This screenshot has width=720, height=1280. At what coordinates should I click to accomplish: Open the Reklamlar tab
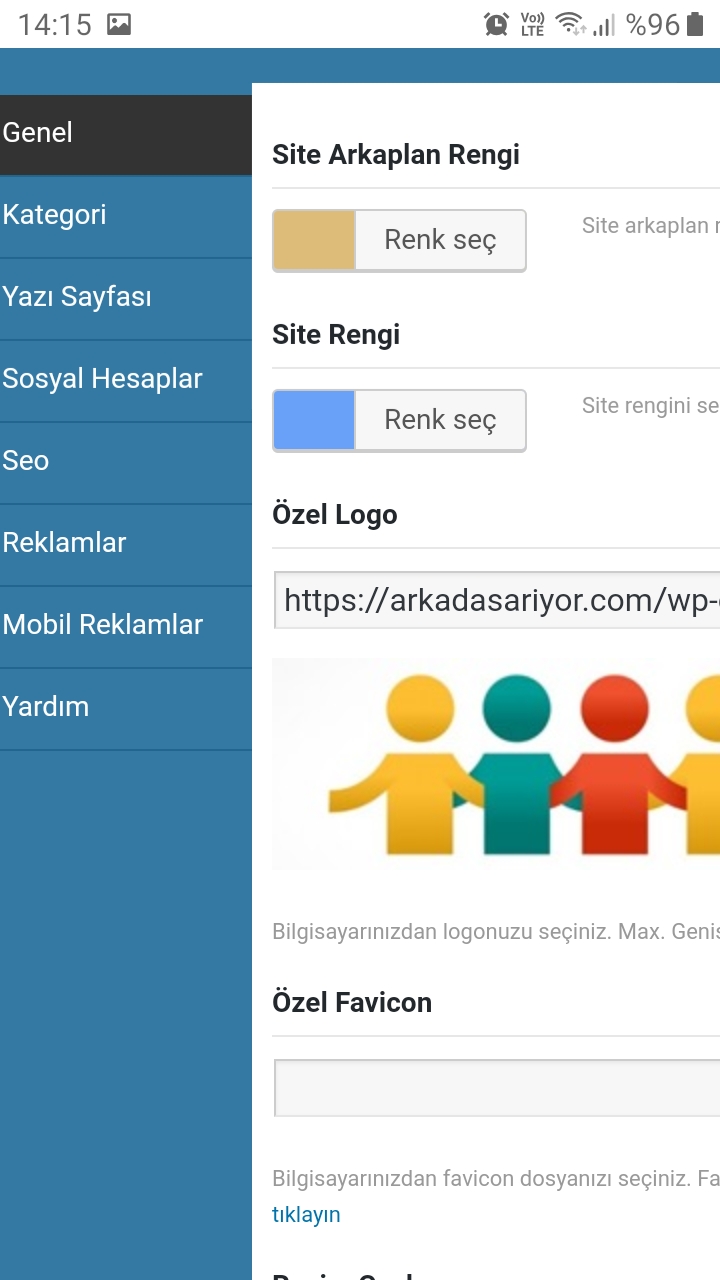point(126,545)
